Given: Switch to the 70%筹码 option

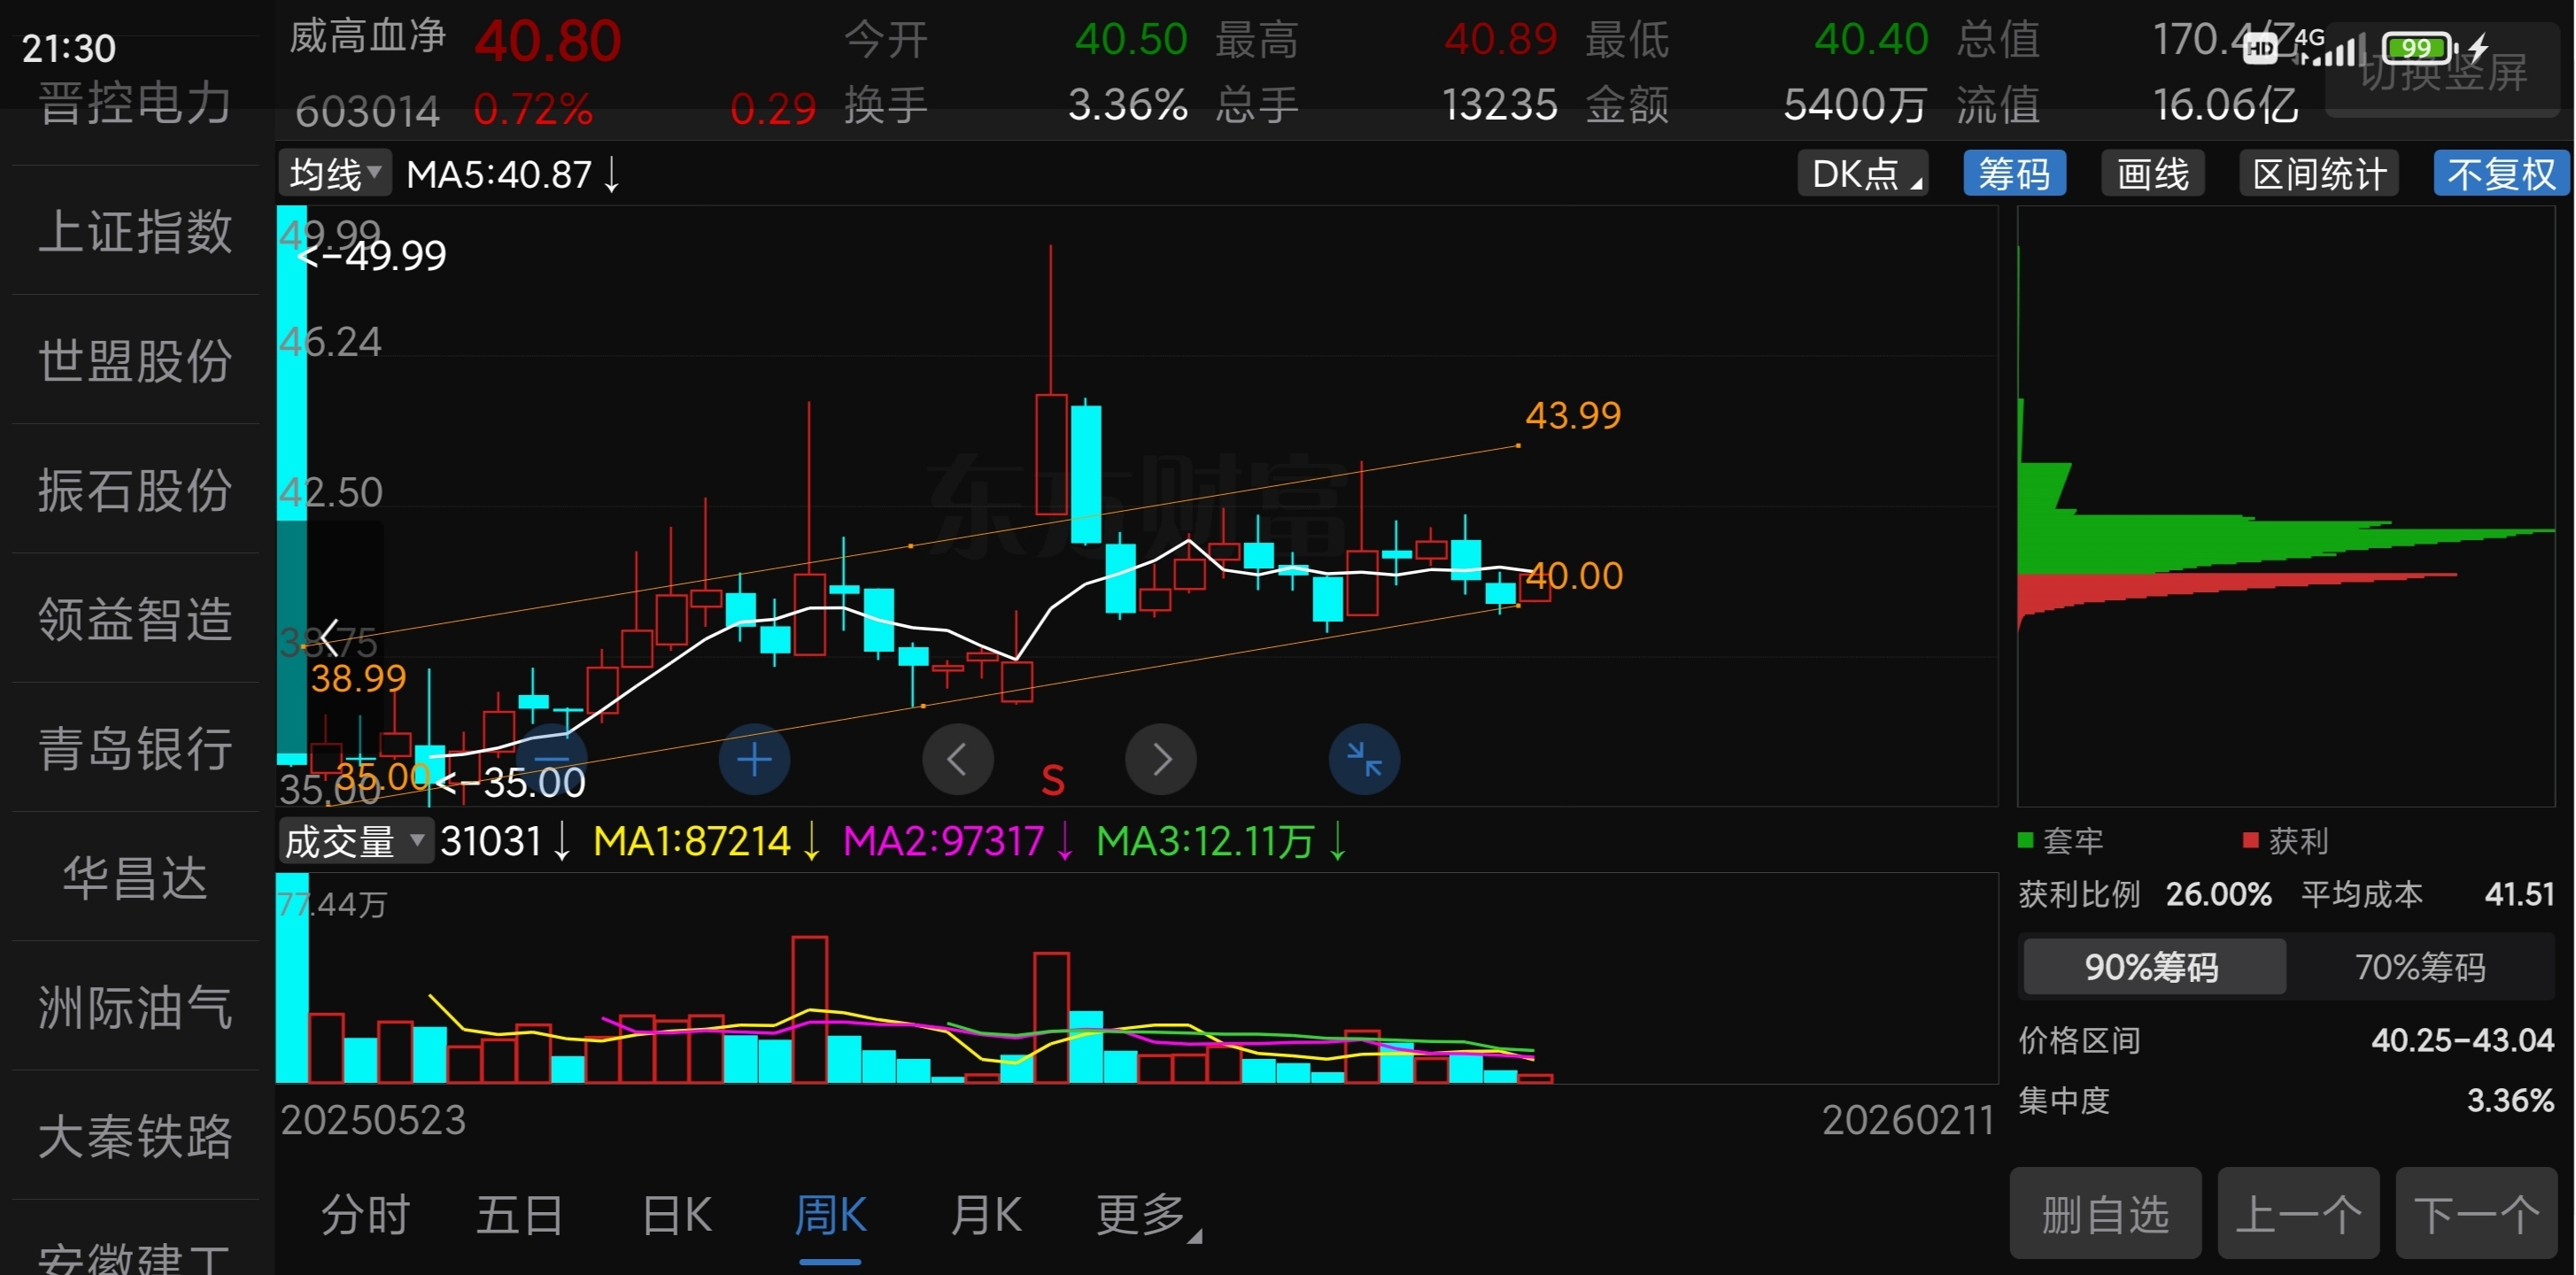Looking at the screenshot, I should [2419, 967].
